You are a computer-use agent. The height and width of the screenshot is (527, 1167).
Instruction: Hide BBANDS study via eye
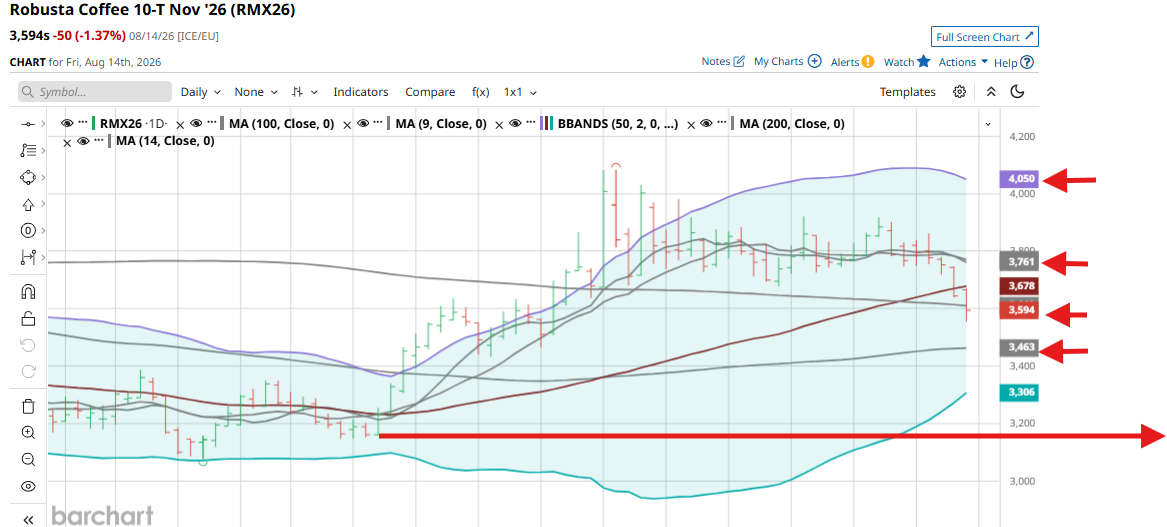517,124
